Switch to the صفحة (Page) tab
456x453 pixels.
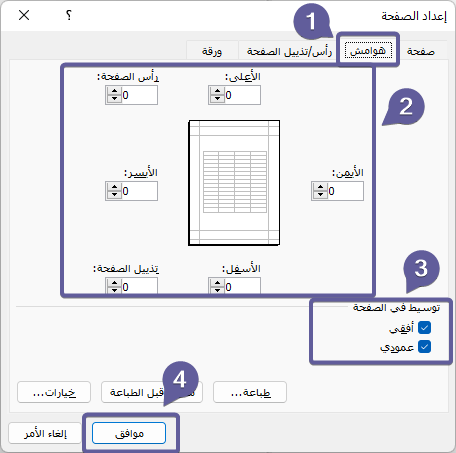click(x=421, y=51)
